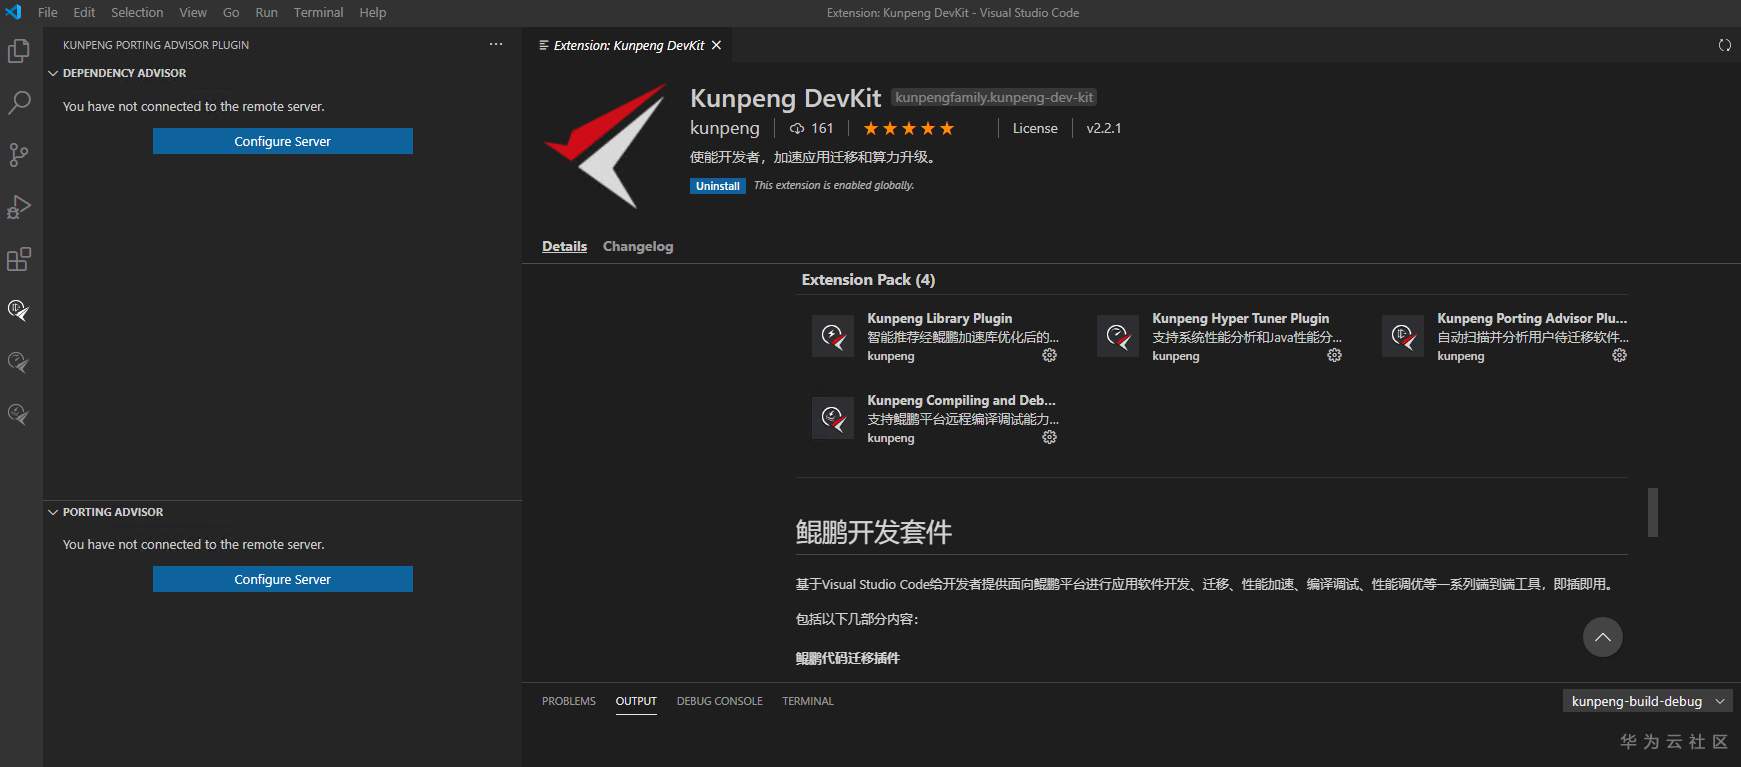Click the 'Extension Pack (4)' heading

[868, 280]
